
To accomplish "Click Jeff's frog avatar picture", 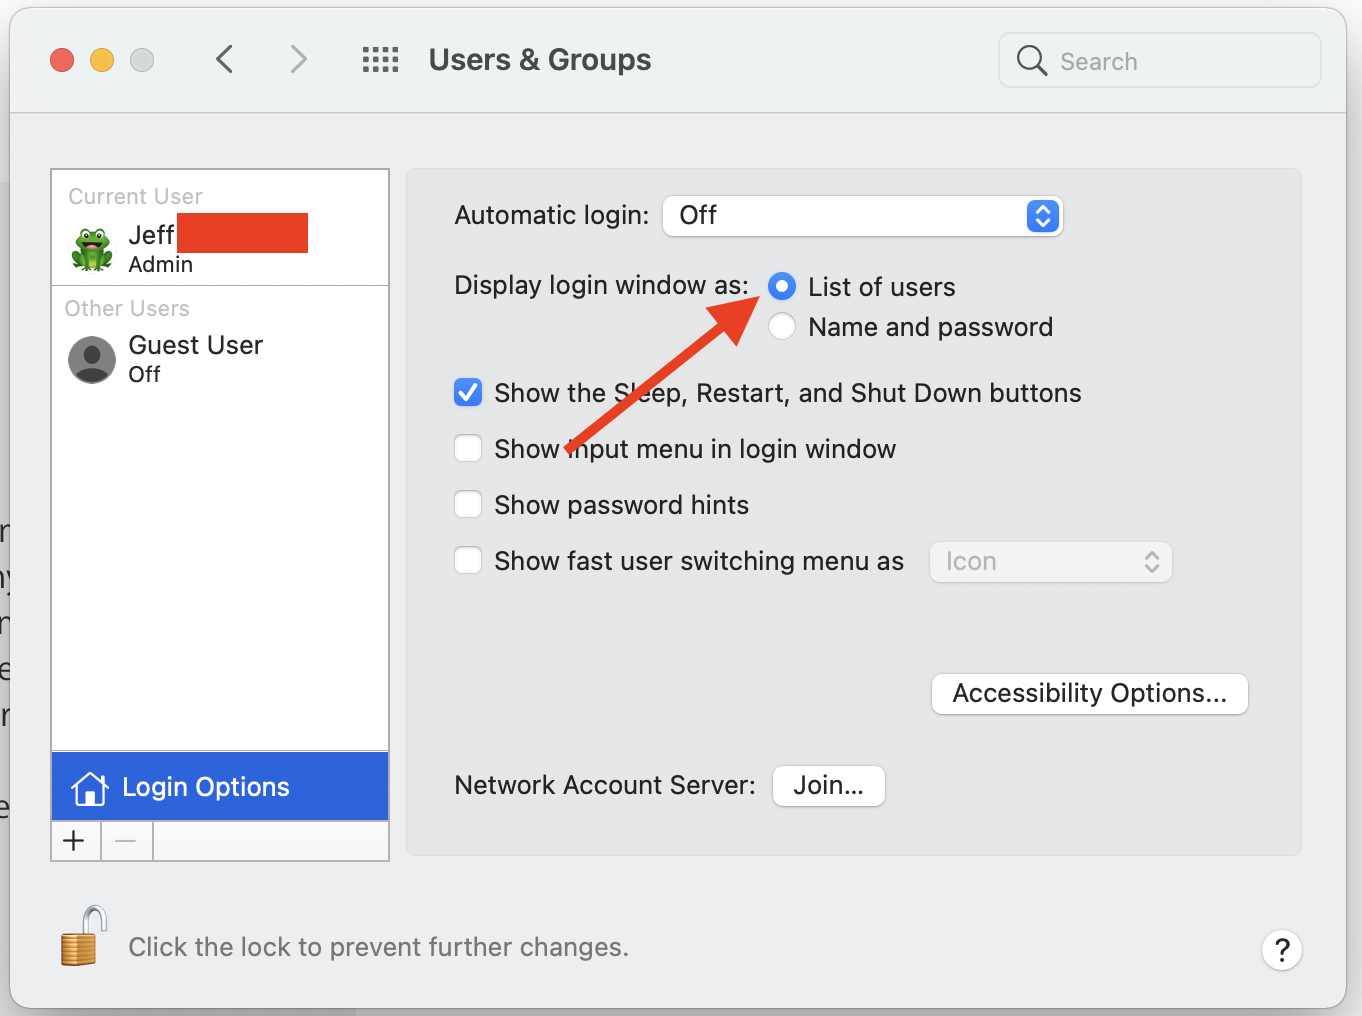I will click(92, 249).
